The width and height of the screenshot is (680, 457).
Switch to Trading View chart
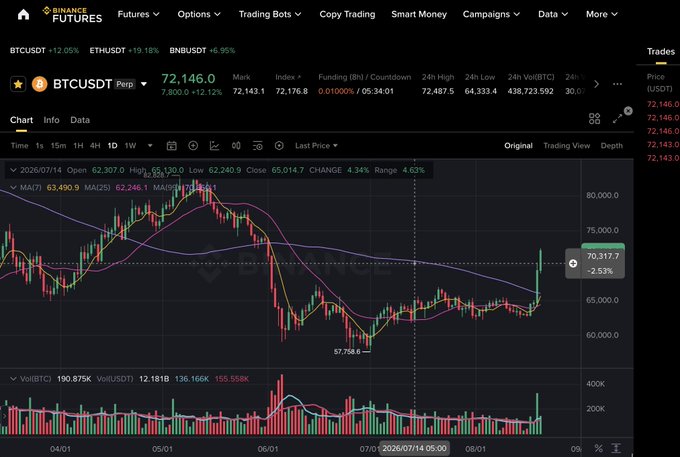coord(566,146)
